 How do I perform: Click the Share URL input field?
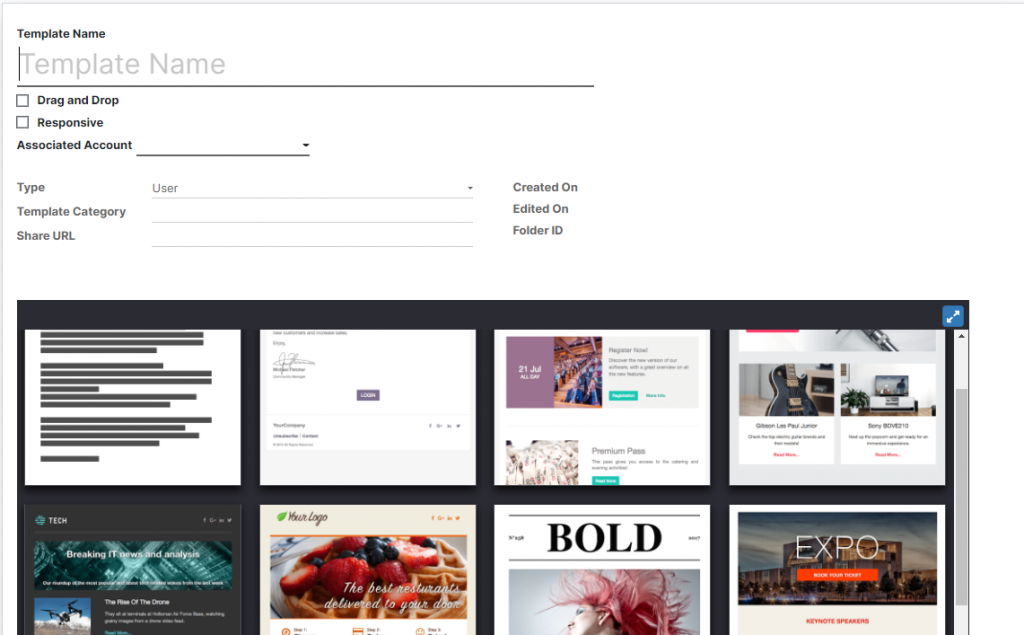point(312,236)
